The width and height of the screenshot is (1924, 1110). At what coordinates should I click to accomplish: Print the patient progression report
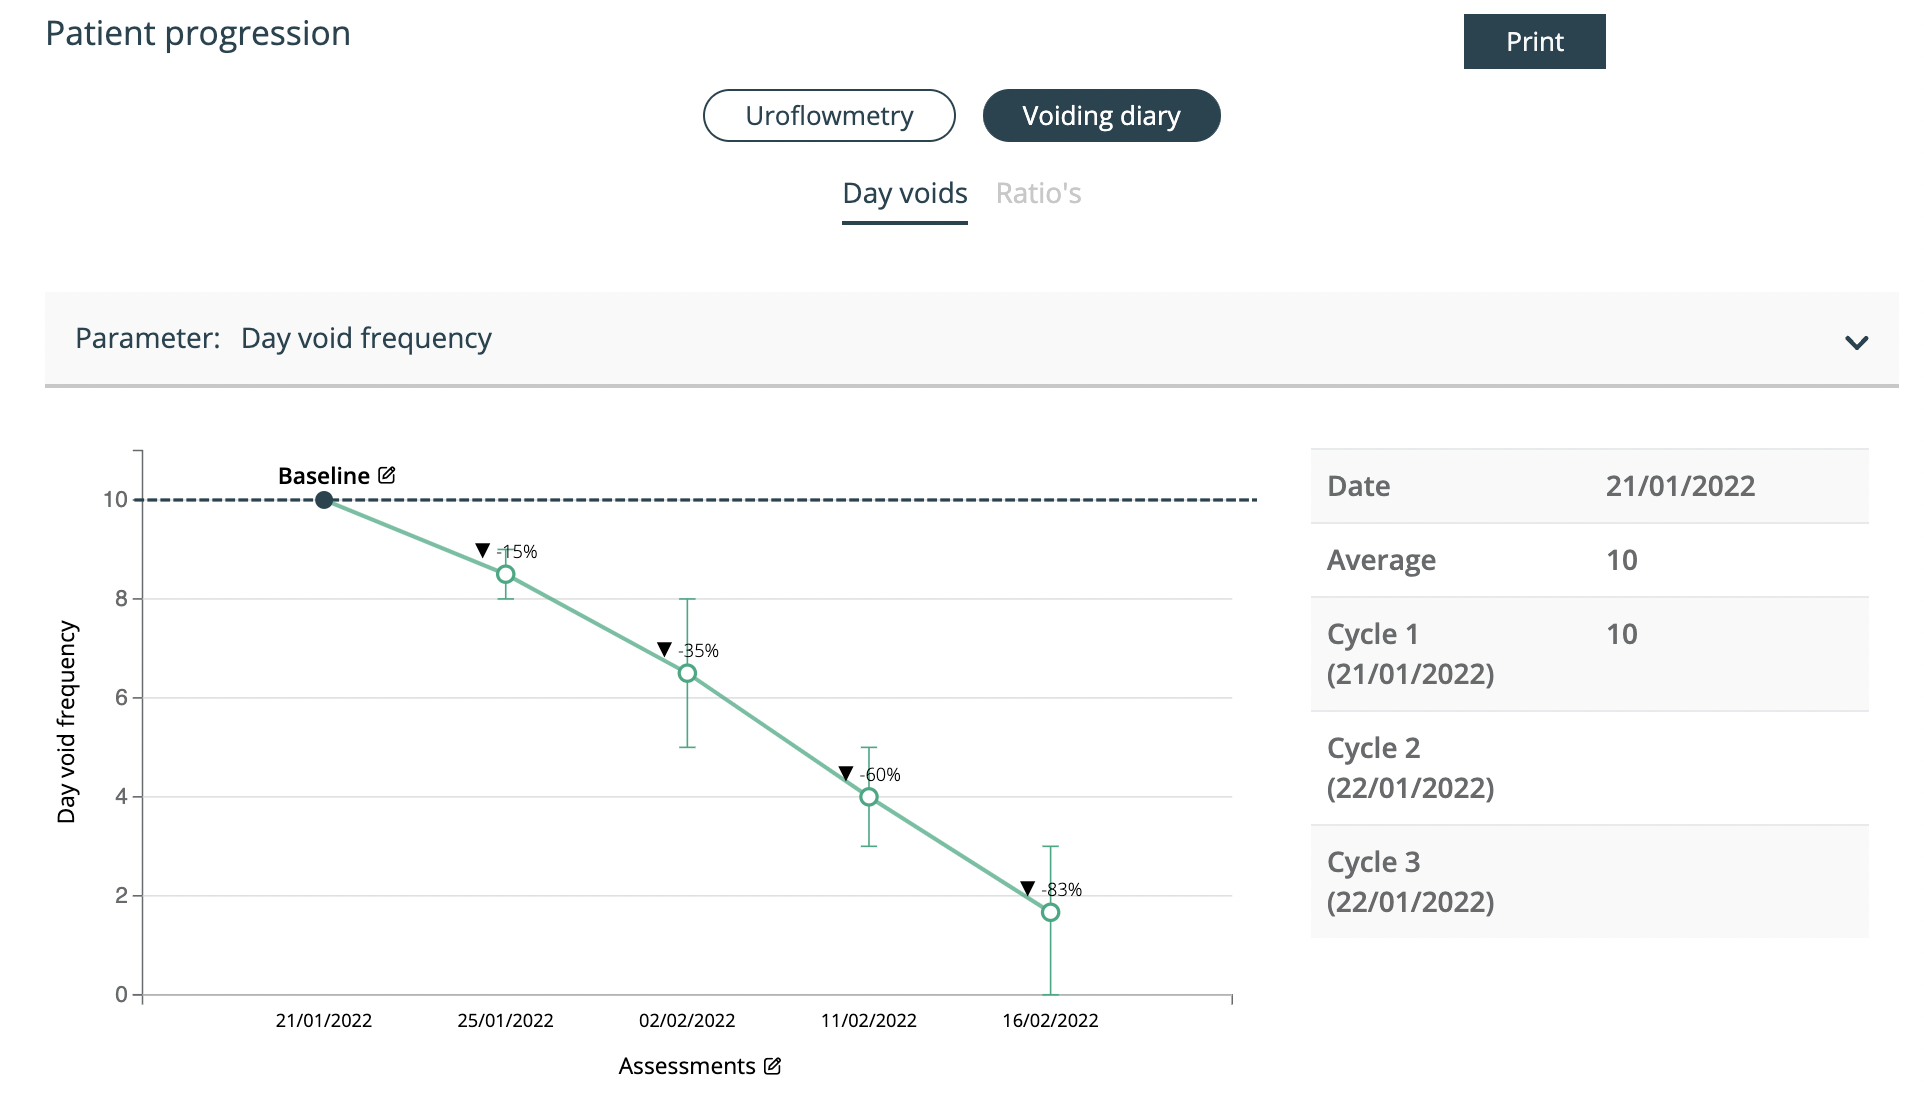pyautogui.click(x=1534, y=42)
